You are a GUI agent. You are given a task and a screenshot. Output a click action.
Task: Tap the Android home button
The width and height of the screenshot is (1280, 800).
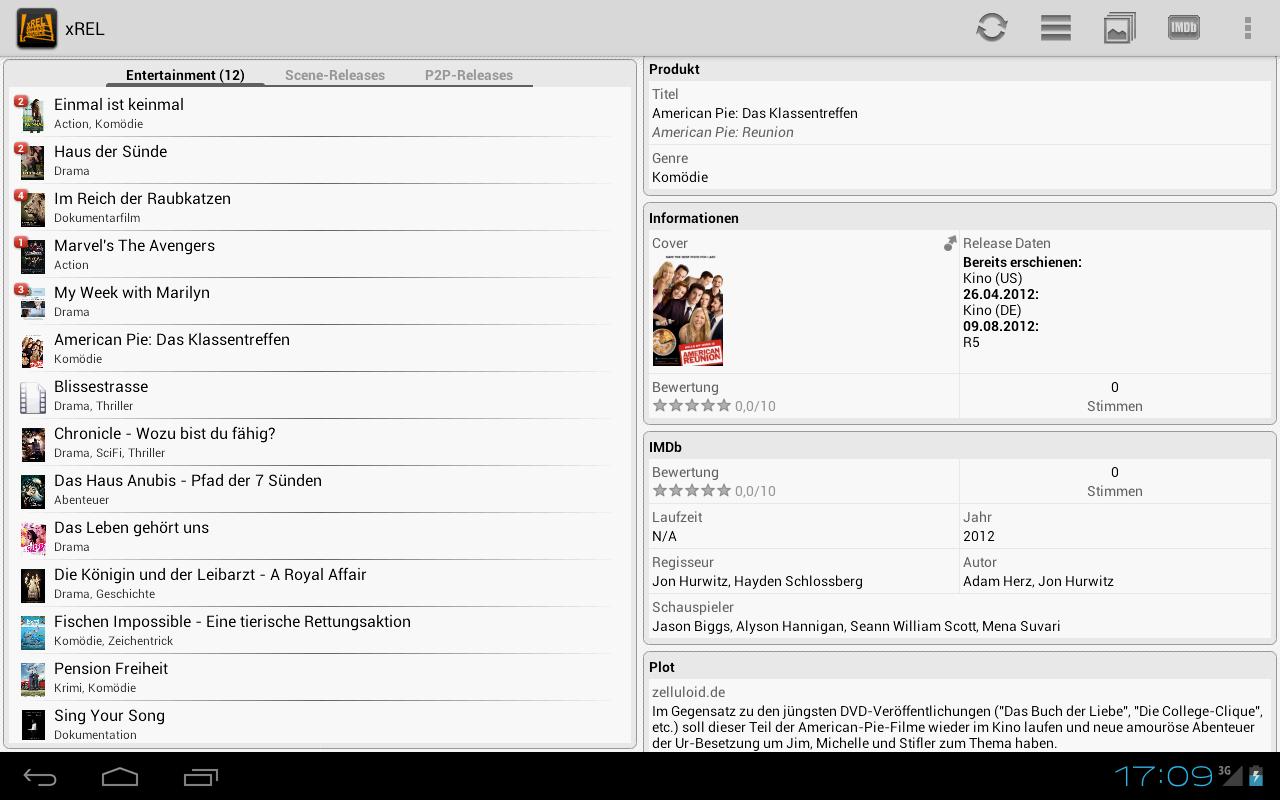tap(120, 777)
